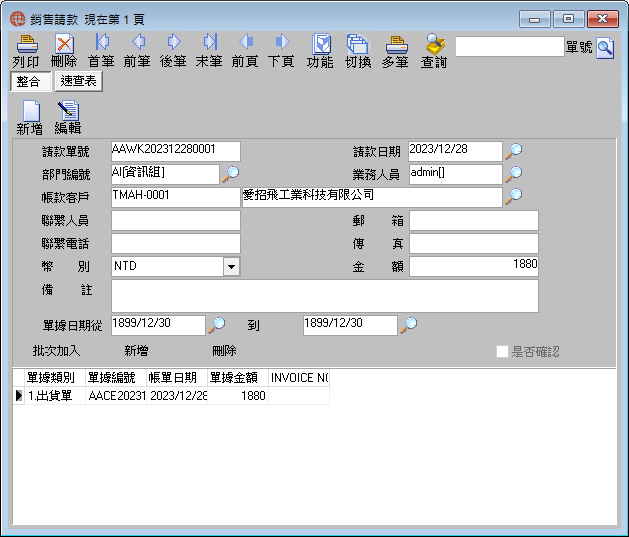Open the 請款日期 date lookup
The width and height of the screenshot is (629, 537).
[514, 151]
